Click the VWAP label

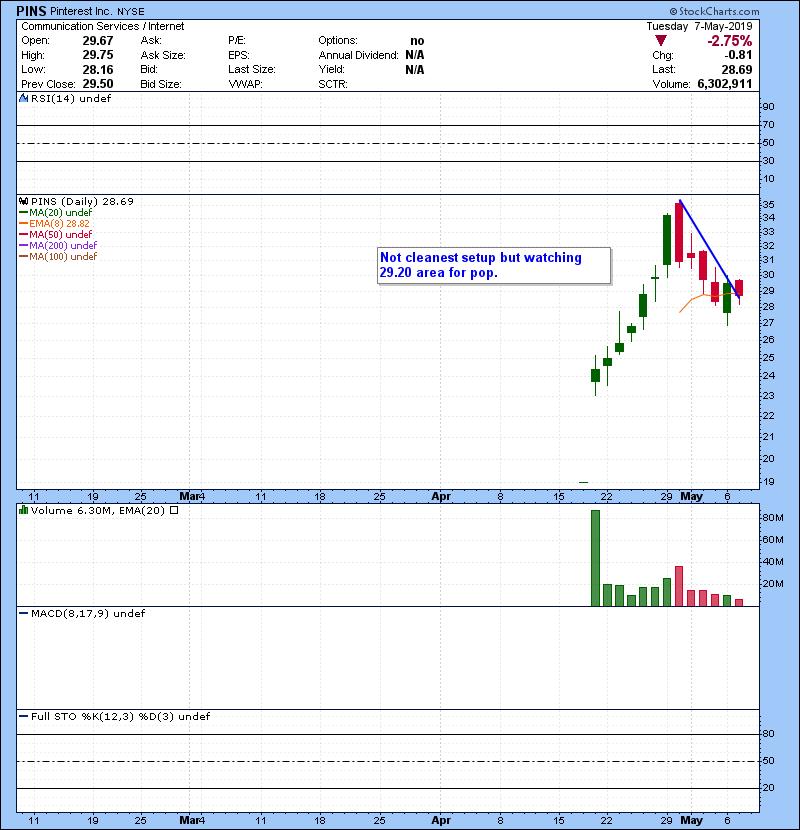coord(245,84)
